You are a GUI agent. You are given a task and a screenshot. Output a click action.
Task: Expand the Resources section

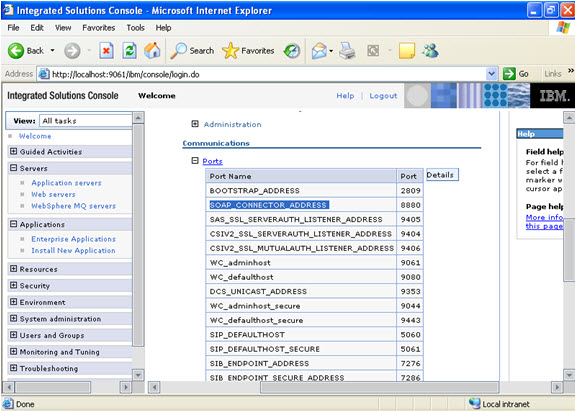pos(14,269)
